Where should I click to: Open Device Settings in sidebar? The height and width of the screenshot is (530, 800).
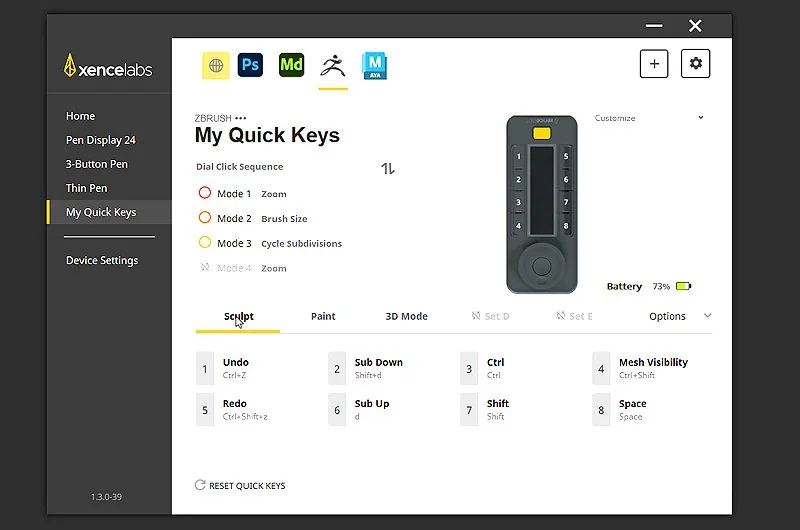pos(102,261)
